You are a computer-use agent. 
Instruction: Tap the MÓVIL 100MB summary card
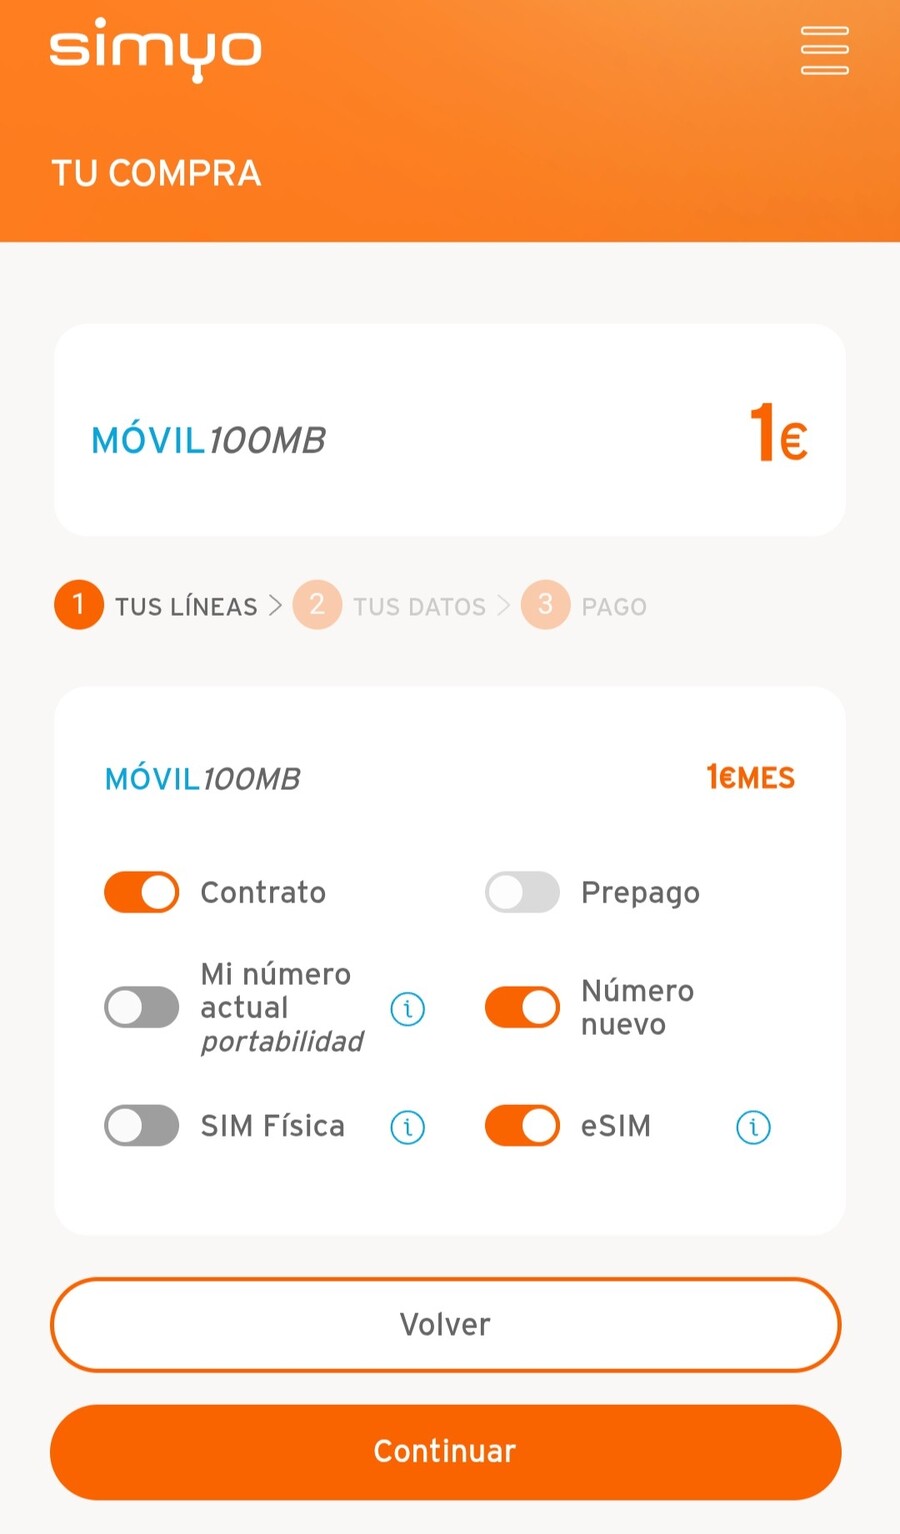pos(450,430)
